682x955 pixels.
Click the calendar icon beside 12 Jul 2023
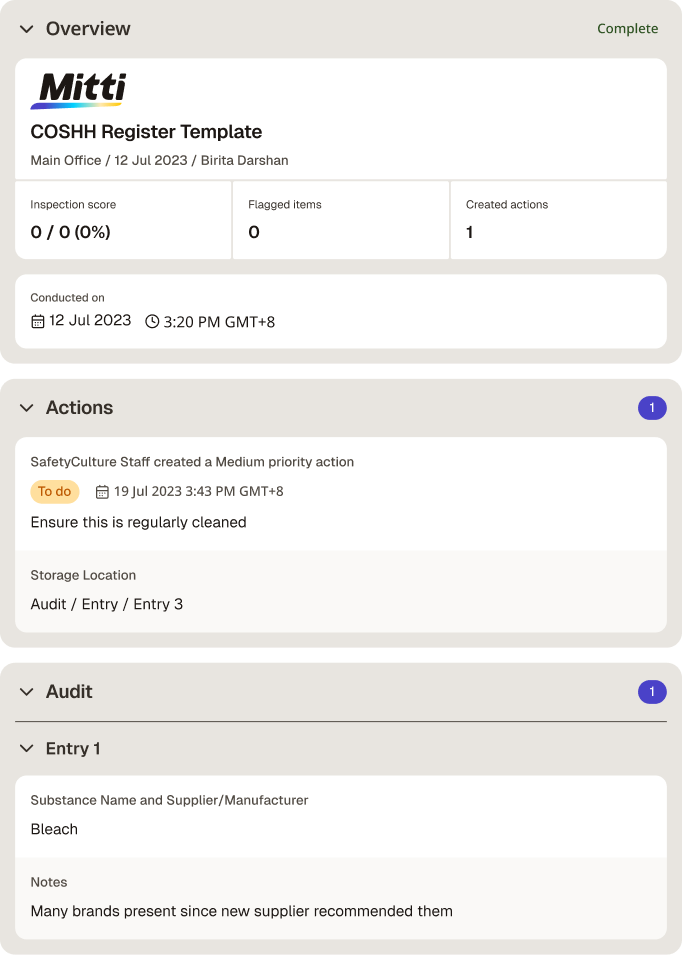tap(38, 321)
